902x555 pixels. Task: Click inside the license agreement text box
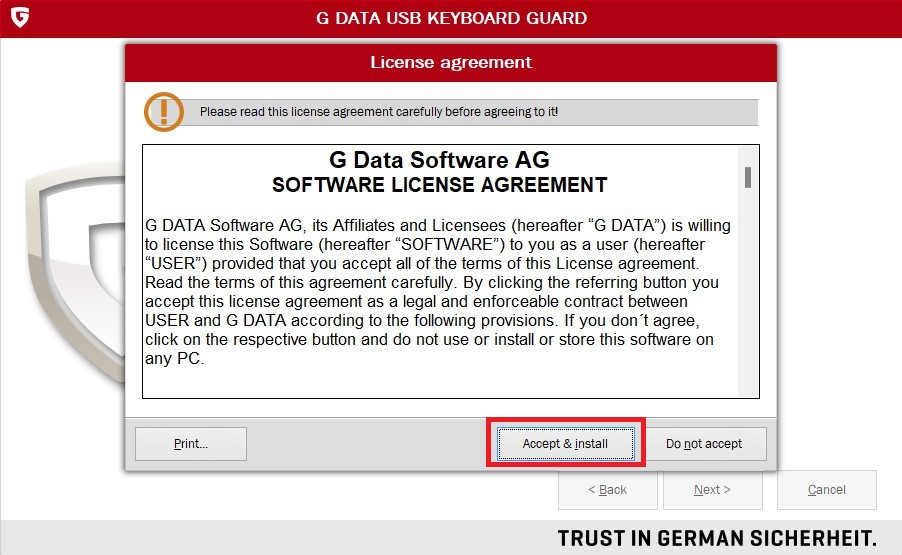pos(451,271)
